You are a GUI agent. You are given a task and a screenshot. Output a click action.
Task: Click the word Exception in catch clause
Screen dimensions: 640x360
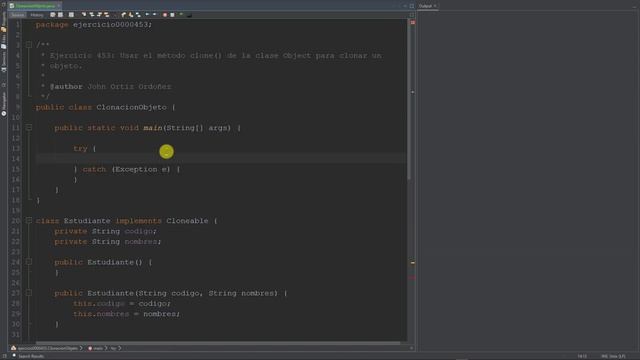tap(136, 169)
